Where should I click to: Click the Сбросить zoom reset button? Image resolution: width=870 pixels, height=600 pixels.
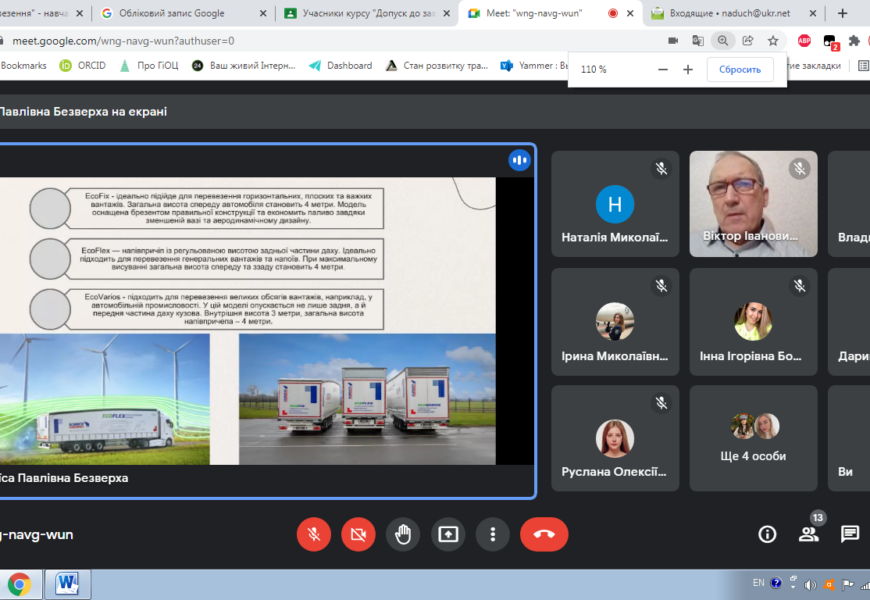point(739,69)
